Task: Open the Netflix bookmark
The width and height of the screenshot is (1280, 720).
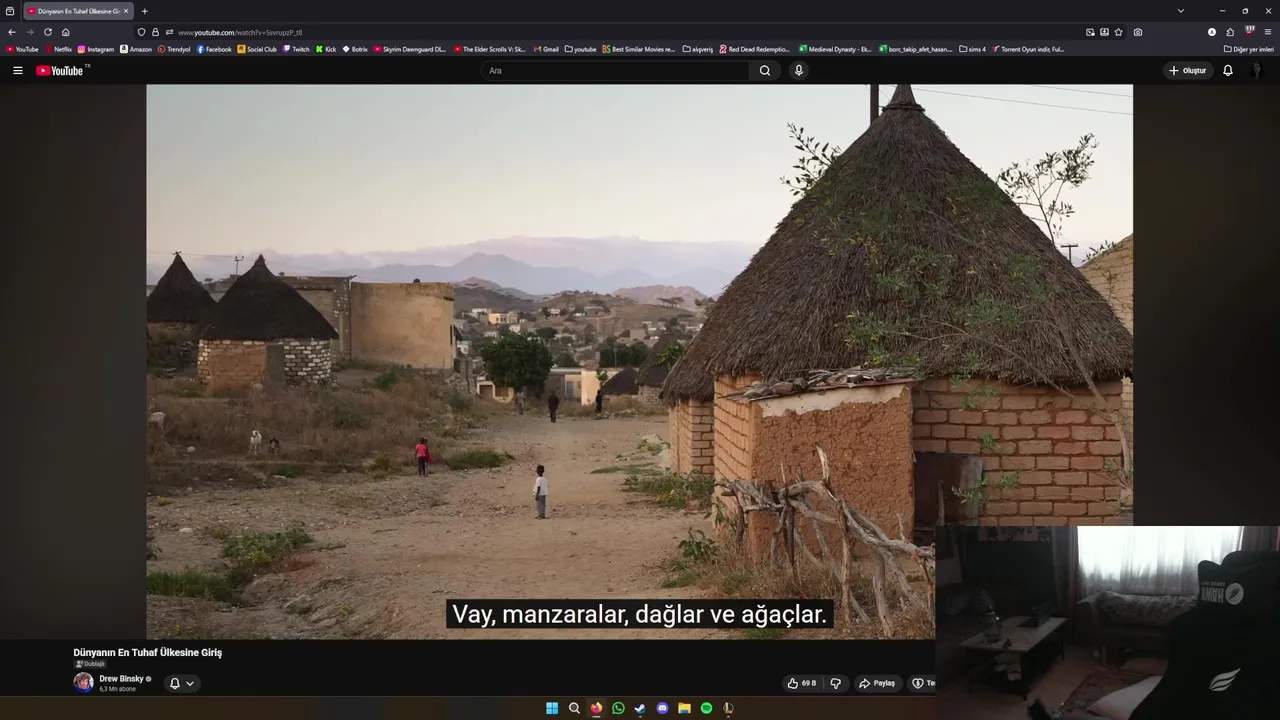Action: tap(58, 49)
